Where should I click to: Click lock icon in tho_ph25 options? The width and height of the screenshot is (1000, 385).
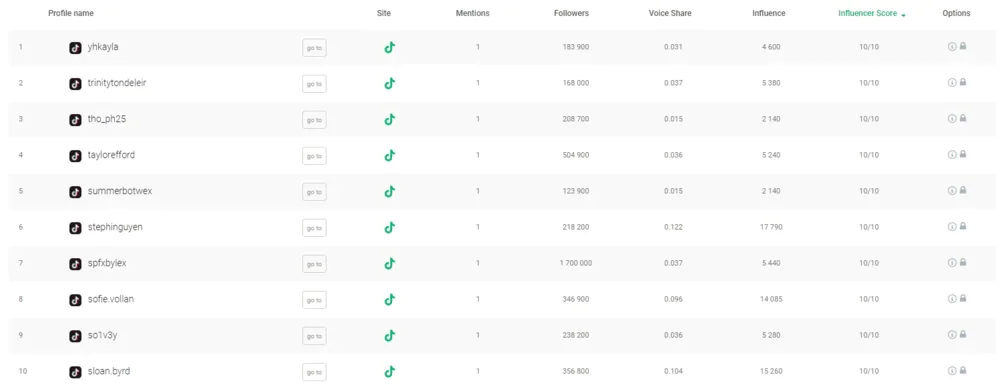(x=962, y=118)
